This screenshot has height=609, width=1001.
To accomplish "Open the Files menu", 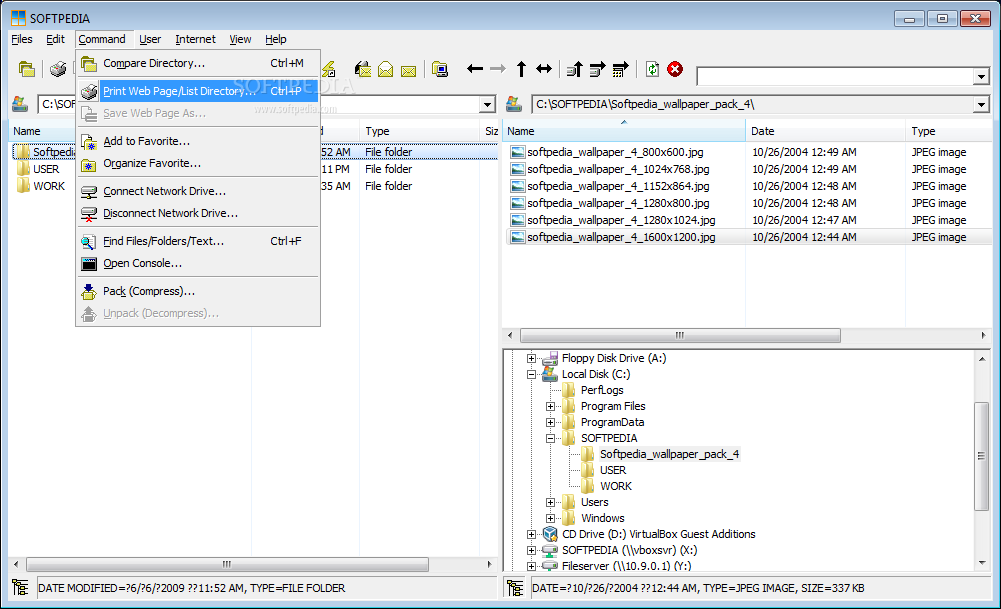I will point(22,39).
